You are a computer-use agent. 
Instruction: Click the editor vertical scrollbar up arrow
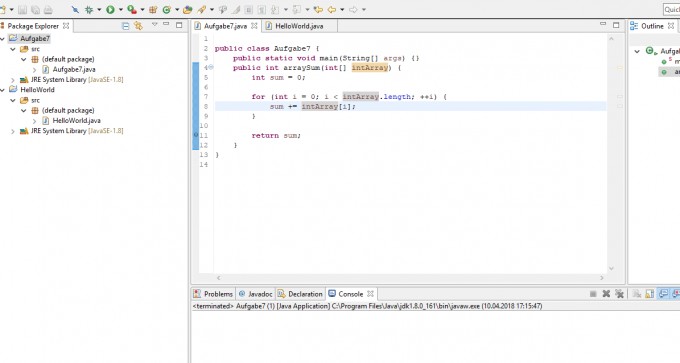[611, 39]
